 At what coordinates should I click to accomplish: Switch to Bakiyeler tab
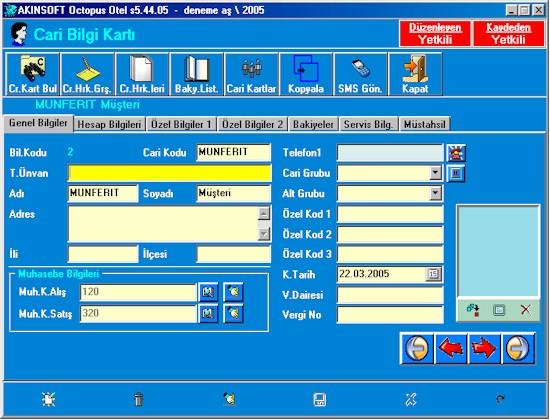pos(313,124)
